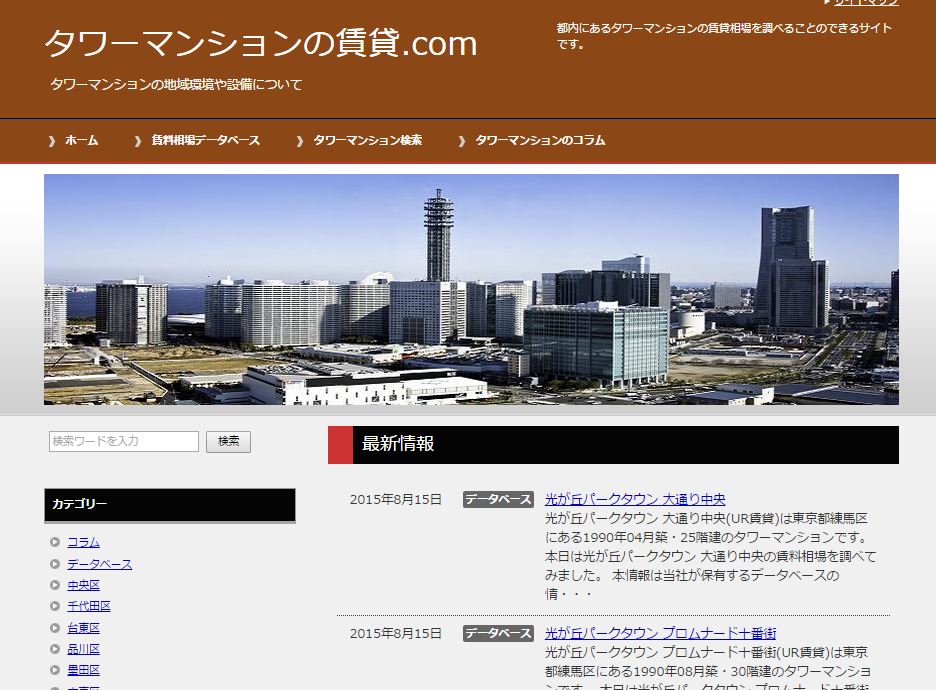Click the skyline header banner image
The width and height of the screenshot is (936, 690).
pyautogui.click(x=471, y=289)
